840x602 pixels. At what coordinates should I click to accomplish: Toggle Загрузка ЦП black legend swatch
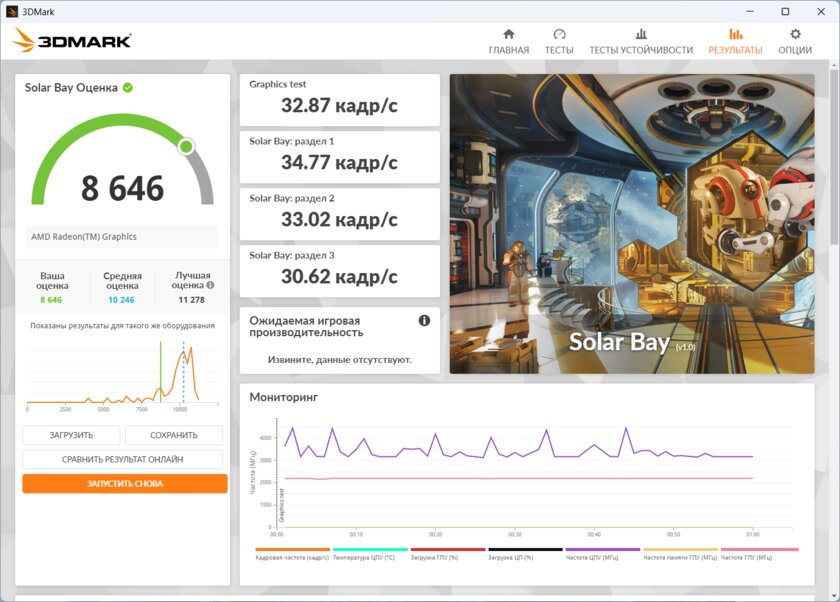525,549
